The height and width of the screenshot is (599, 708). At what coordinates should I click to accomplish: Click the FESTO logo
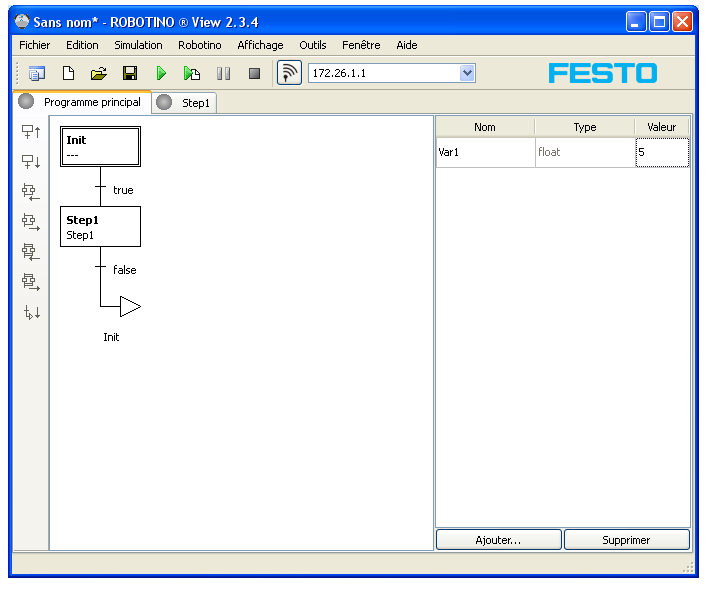(x=603, y=73)
